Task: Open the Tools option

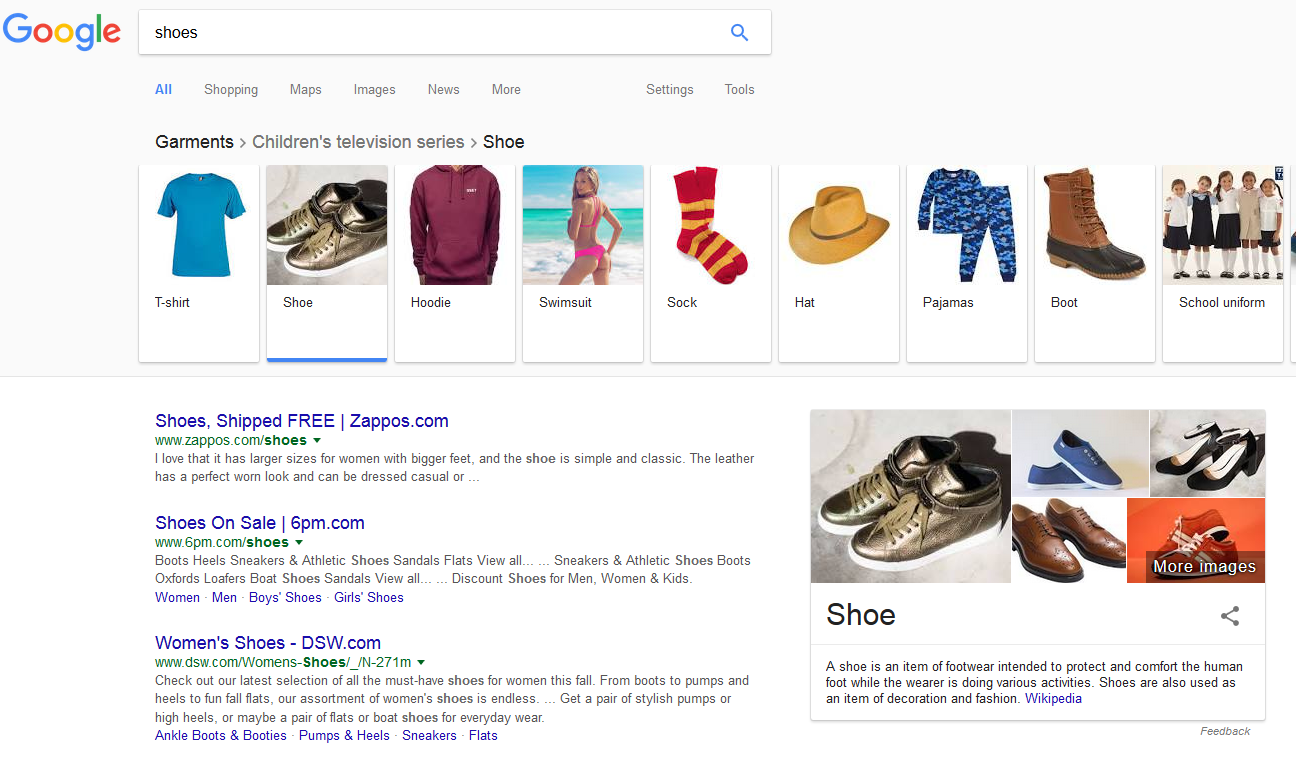Action: [739, 89]
